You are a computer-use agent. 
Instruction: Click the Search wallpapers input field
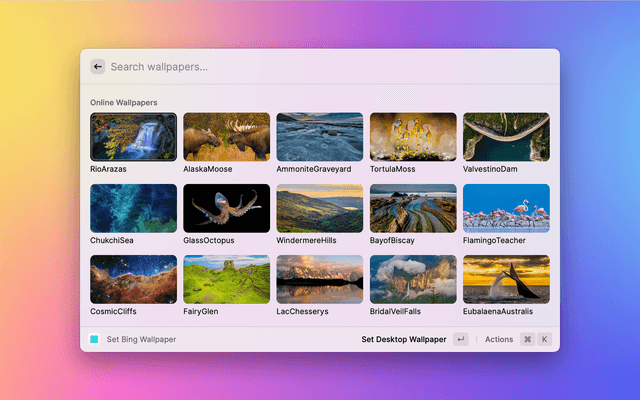pyautogui.click(x=320, y=67)
